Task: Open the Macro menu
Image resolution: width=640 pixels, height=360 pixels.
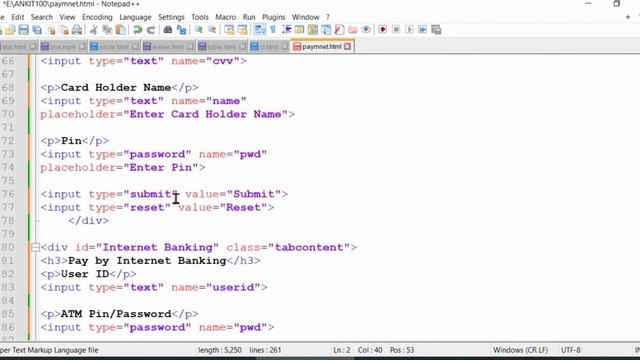Action: coord(225,17)
